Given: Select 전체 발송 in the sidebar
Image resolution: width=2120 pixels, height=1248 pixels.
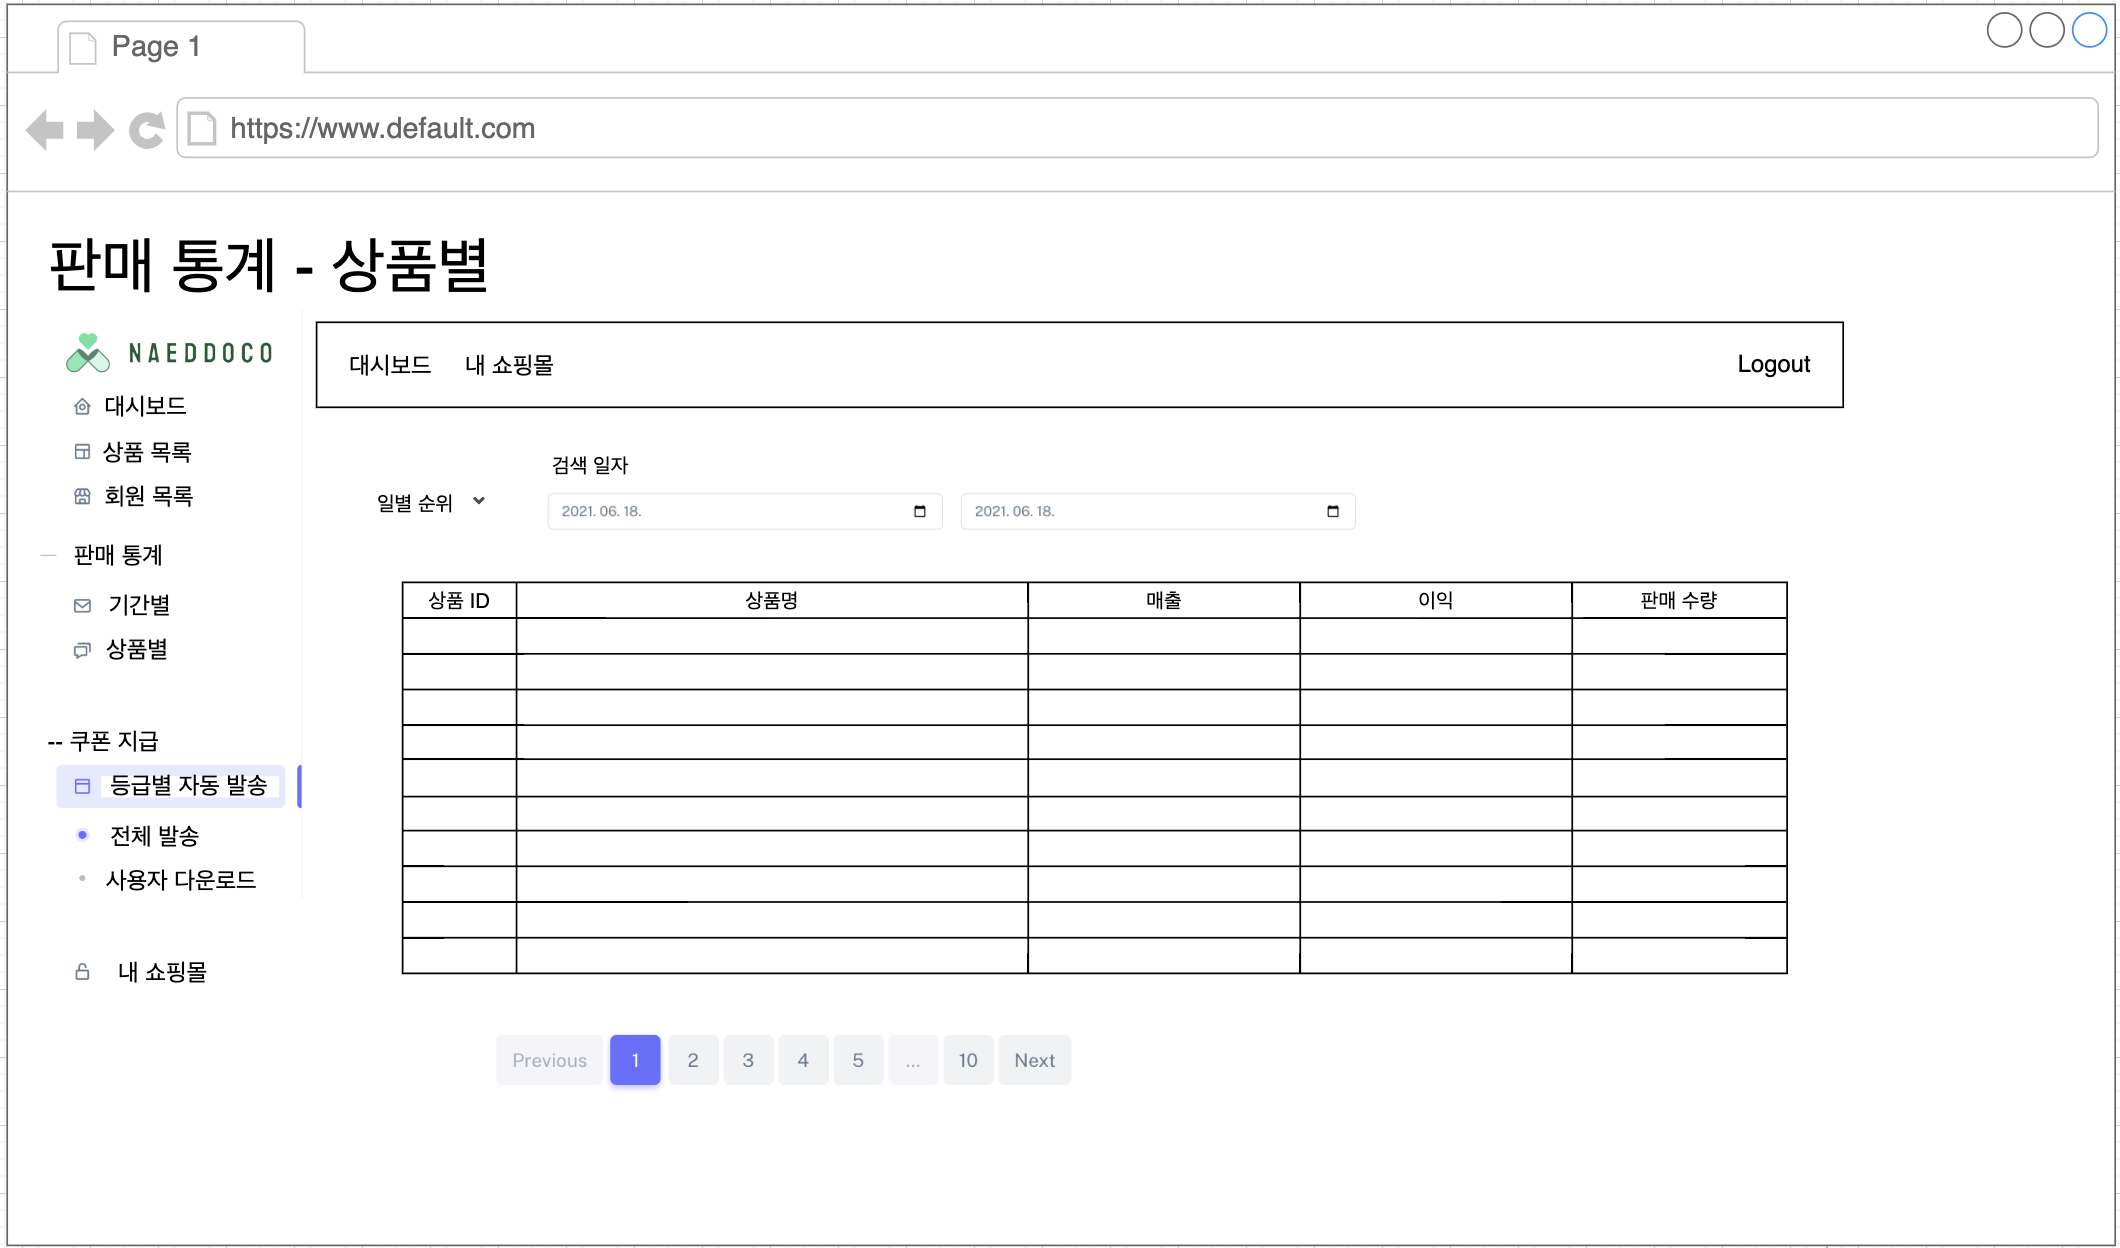Looking at the screenshot, I should coord(154,836).
